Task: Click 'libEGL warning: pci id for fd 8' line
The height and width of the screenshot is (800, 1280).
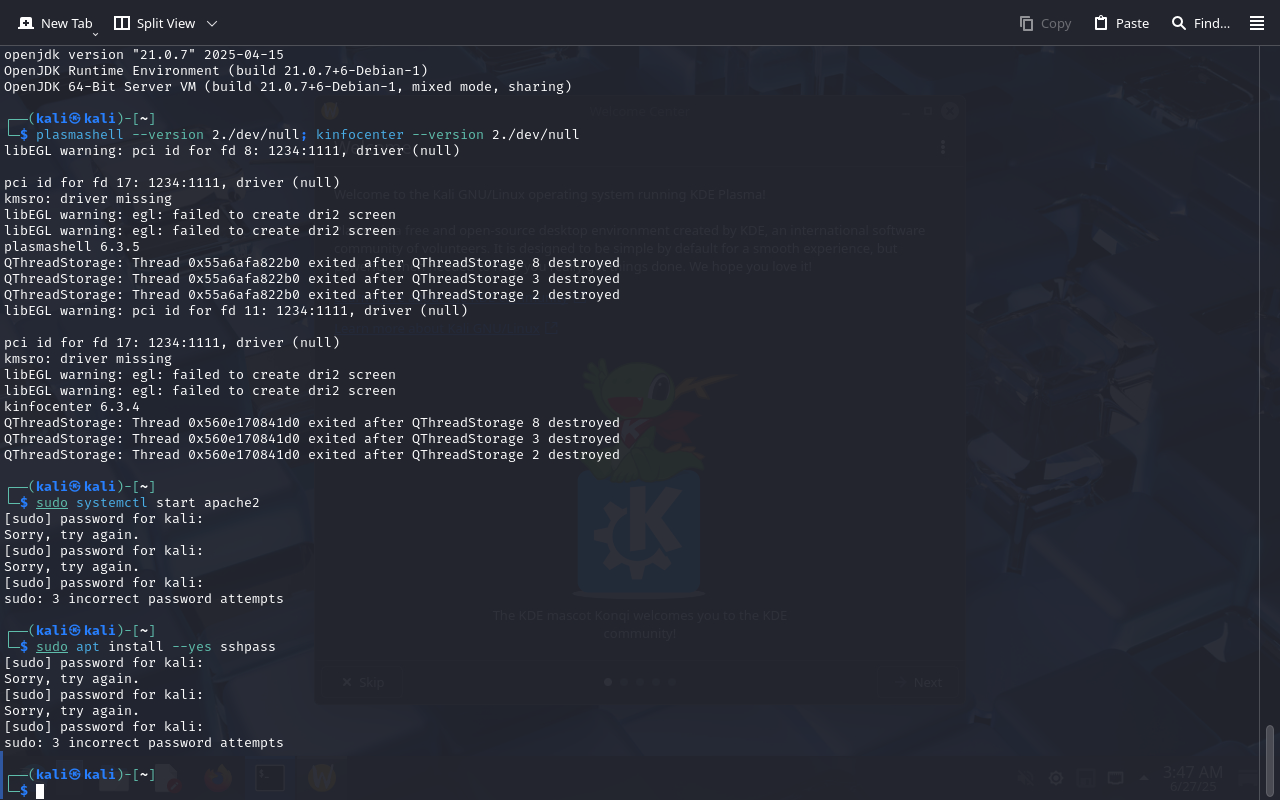Action: pyautogui.click(x=232, y=151)
